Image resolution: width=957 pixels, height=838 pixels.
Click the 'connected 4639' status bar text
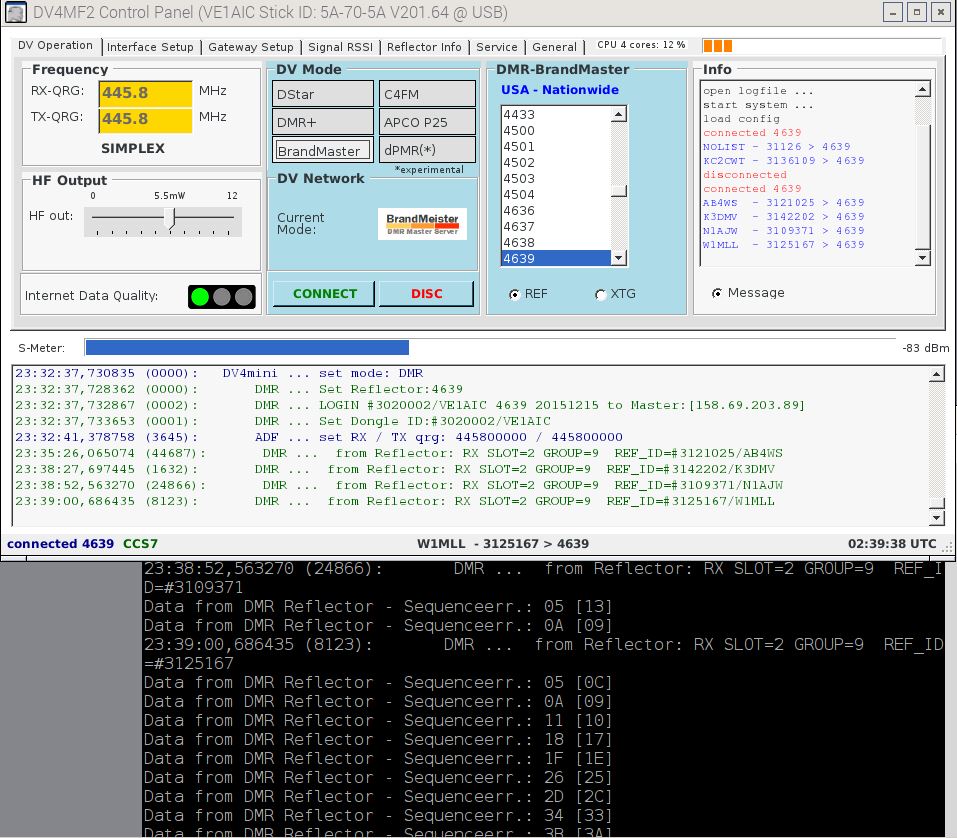click(x=60, y=544)
